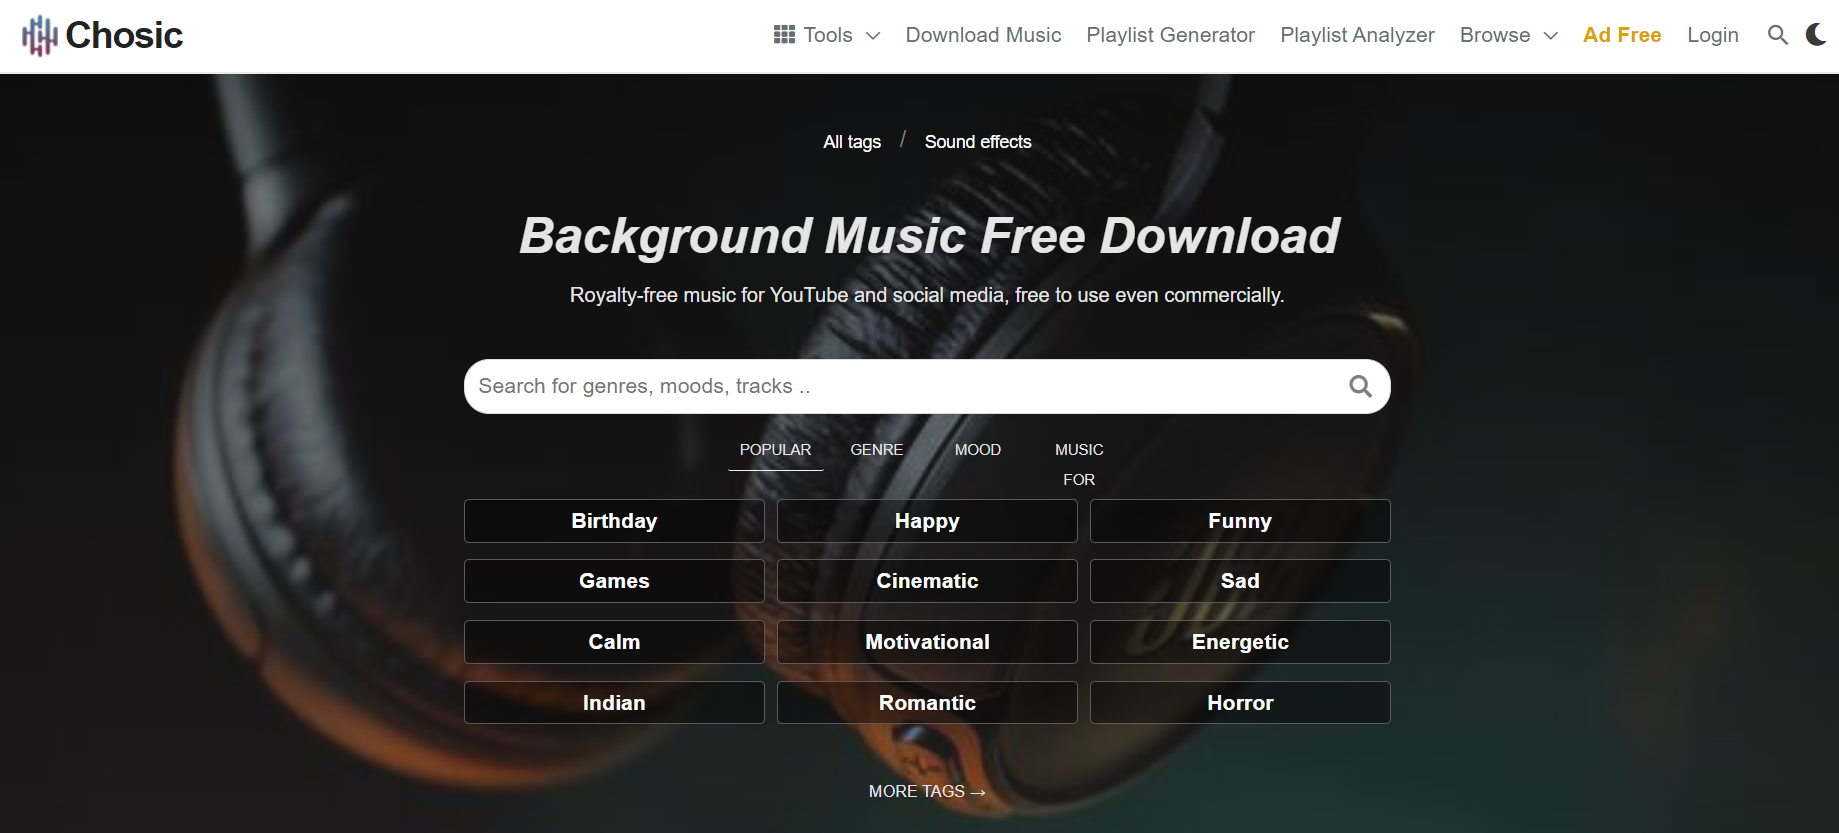1839x833 pixels.
Task: Switch to the GENRE tab
Action: pos(876,450)
